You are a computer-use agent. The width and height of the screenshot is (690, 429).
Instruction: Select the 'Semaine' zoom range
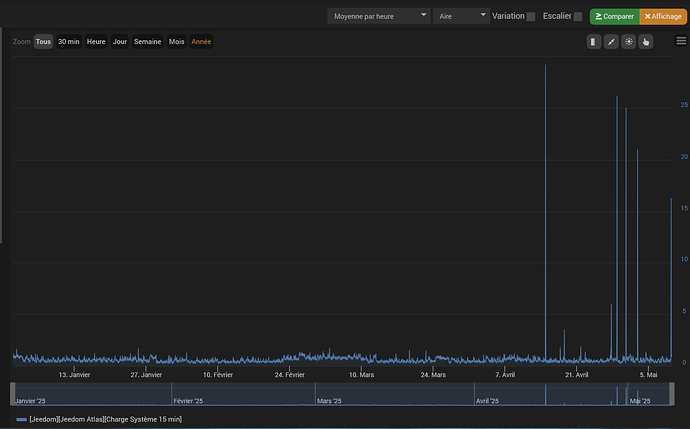pos(147,42)
